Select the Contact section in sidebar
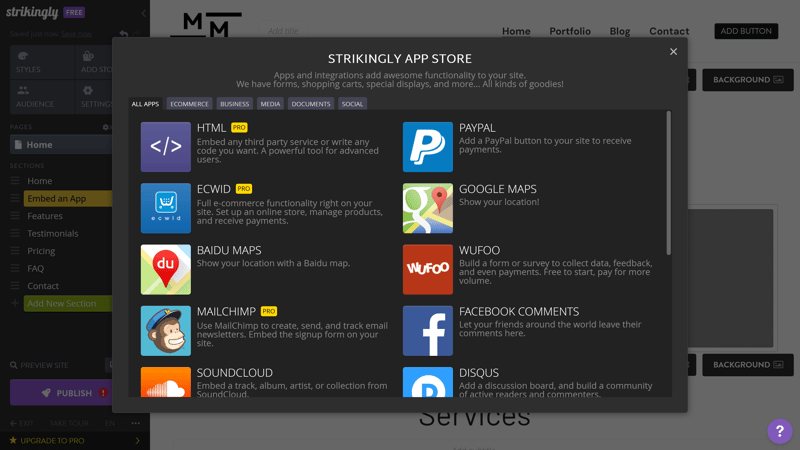The height and width of the screenshot is (450, 800). 43,286
